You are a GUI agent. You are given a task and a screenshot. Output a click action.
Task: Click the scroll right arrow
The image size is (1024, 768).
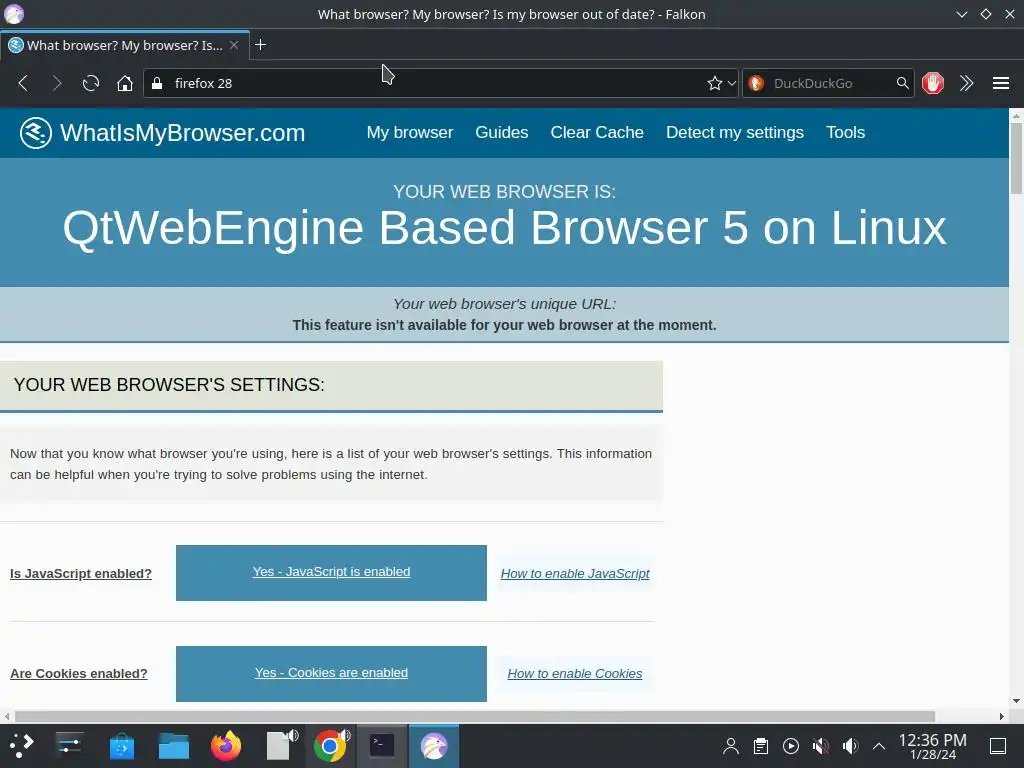point(1002,716)
